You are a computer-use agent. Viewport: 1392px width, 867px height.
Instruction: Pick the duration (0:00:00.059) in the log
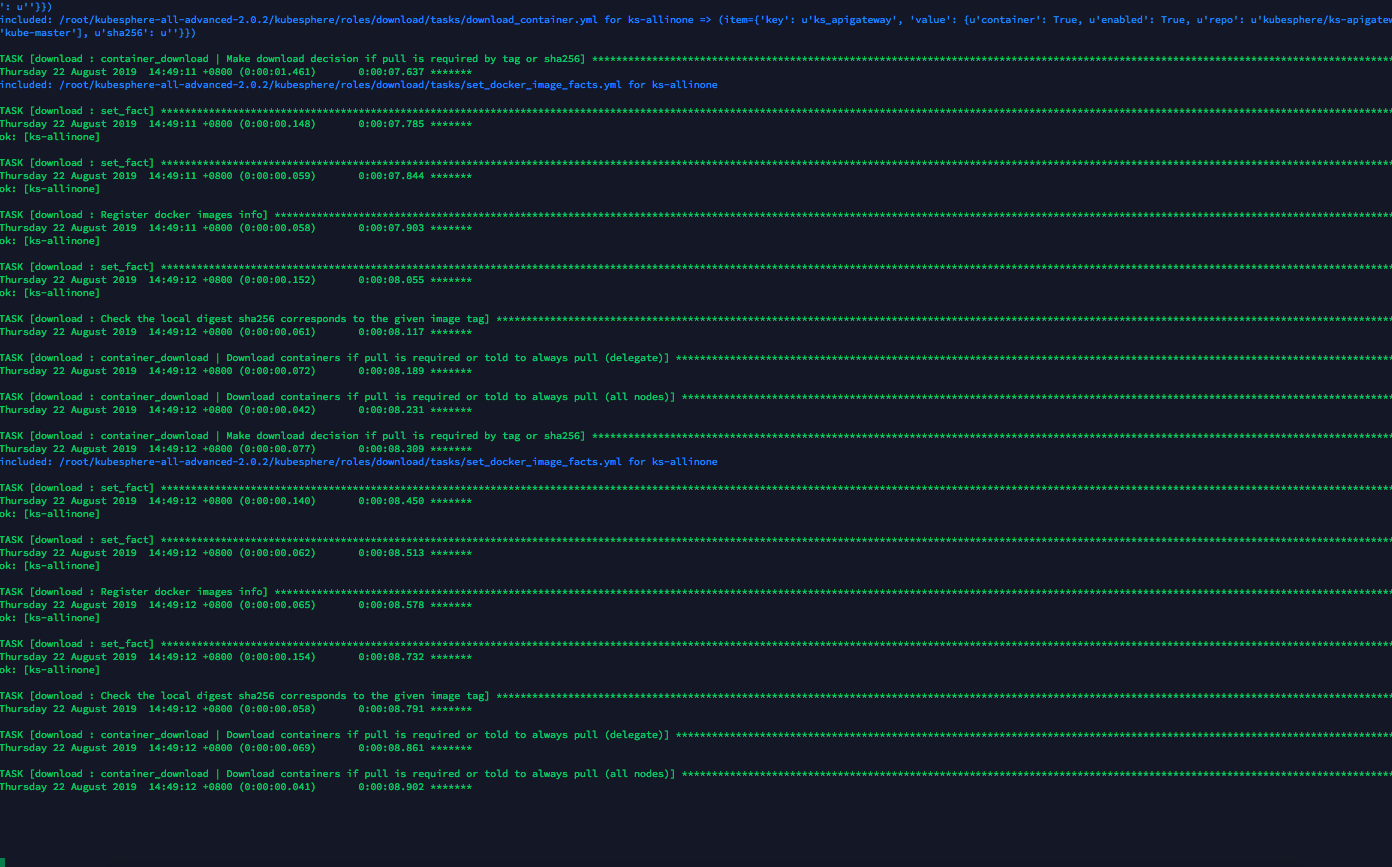[x=277, y=176]
